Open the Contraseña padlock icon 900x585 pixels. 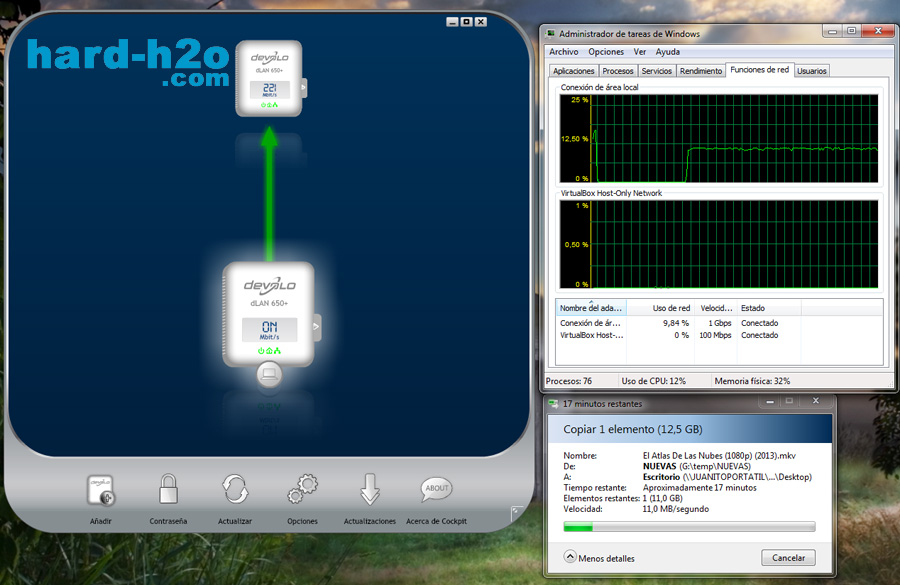pos(168,489)
